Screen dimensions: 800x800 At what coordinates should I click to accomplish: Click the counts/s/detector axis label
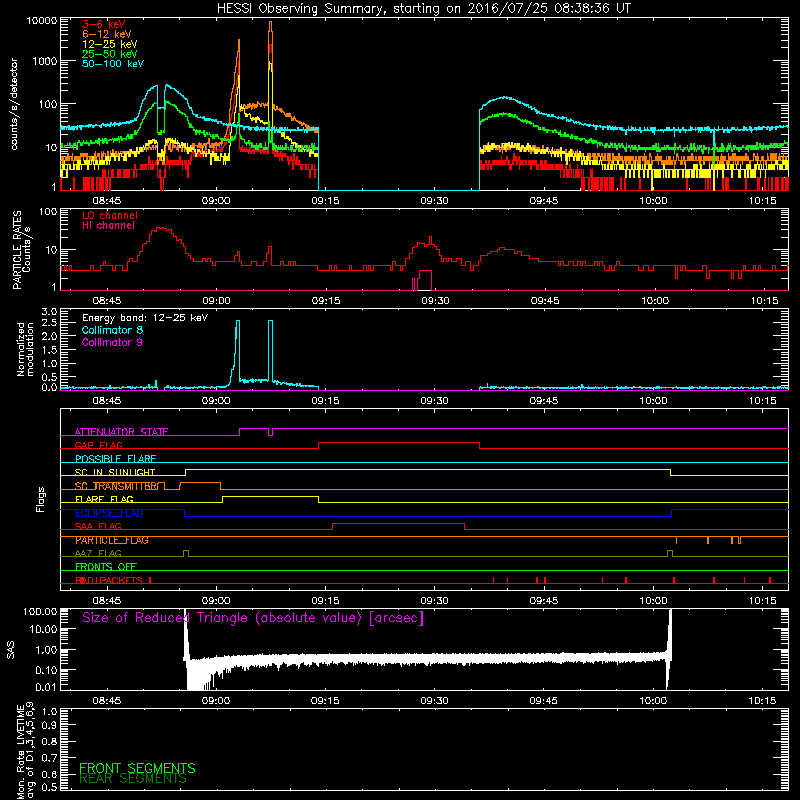[14, 104]
